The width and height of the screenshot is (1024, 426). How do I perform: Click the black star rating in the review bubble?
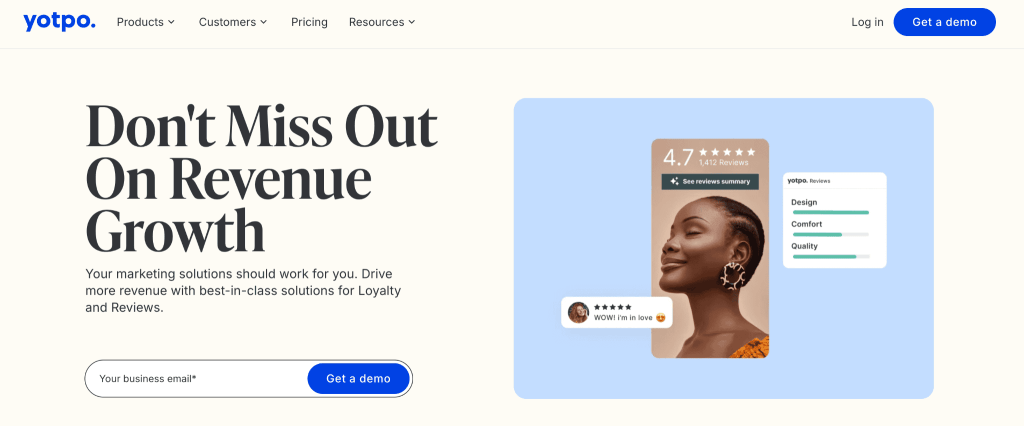(613, 307)
